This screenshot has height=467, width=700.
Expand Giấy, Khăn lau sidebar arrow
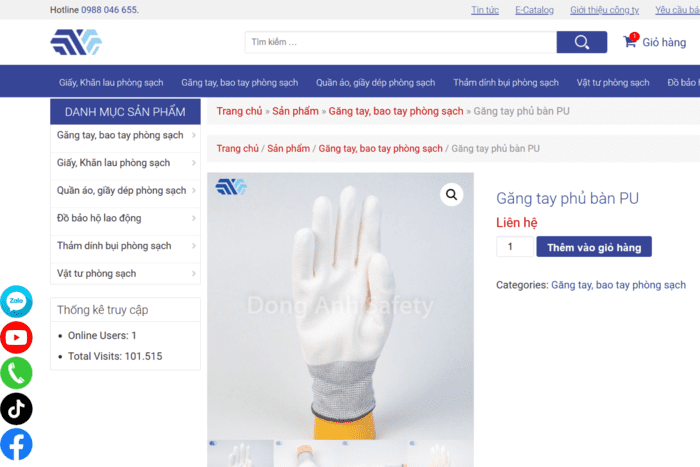[194, 163]
